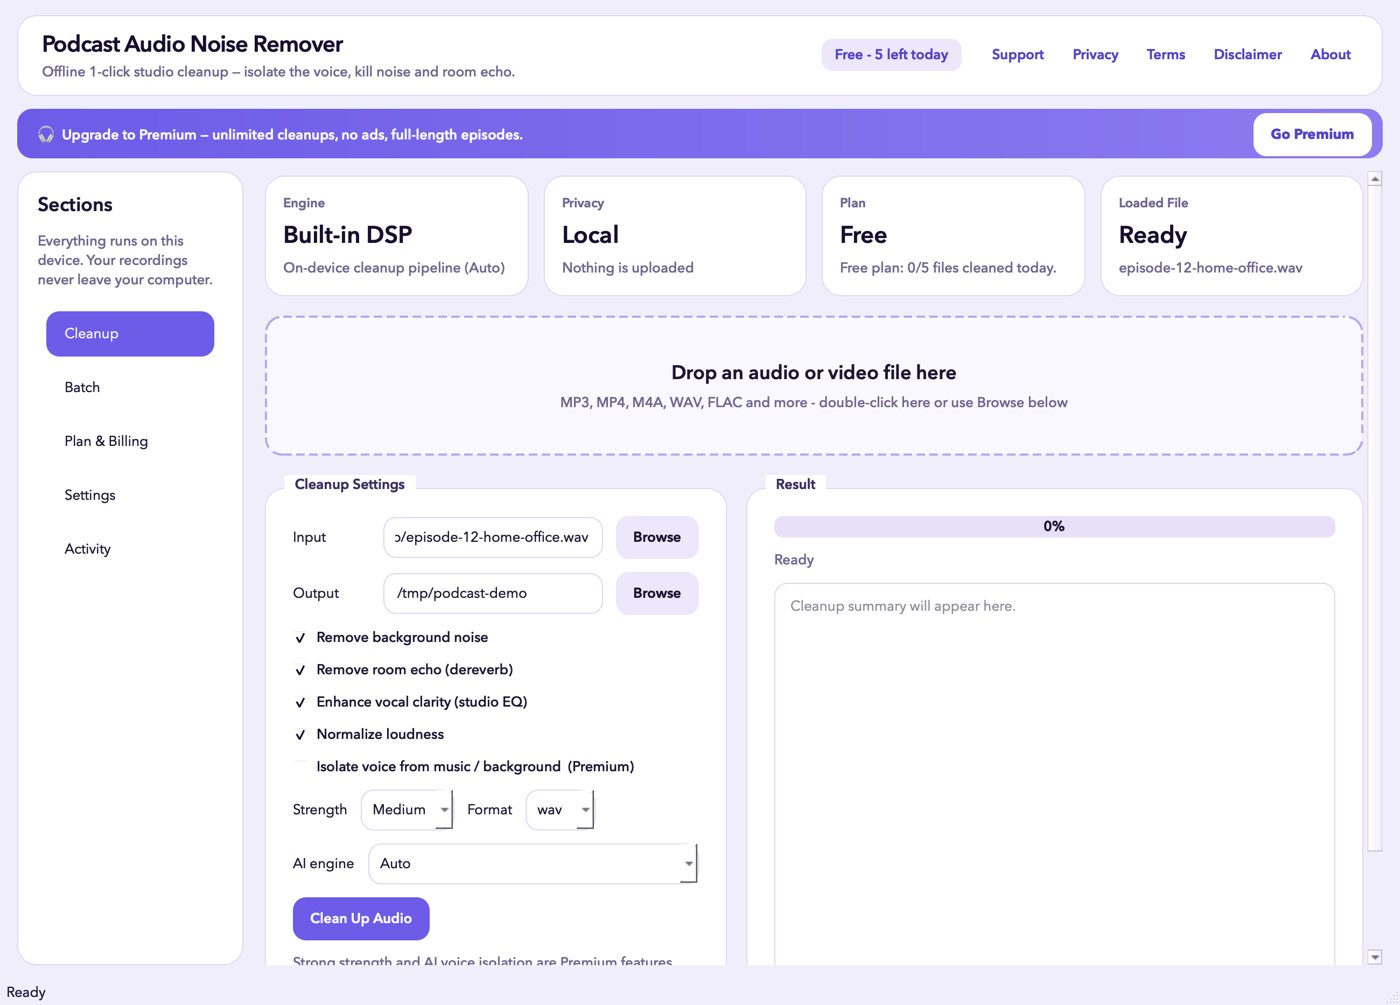The width and height of the screenshot is (1400, 1005).
Task: Click the Built-in DSP engine card
Action: [397, 236]
